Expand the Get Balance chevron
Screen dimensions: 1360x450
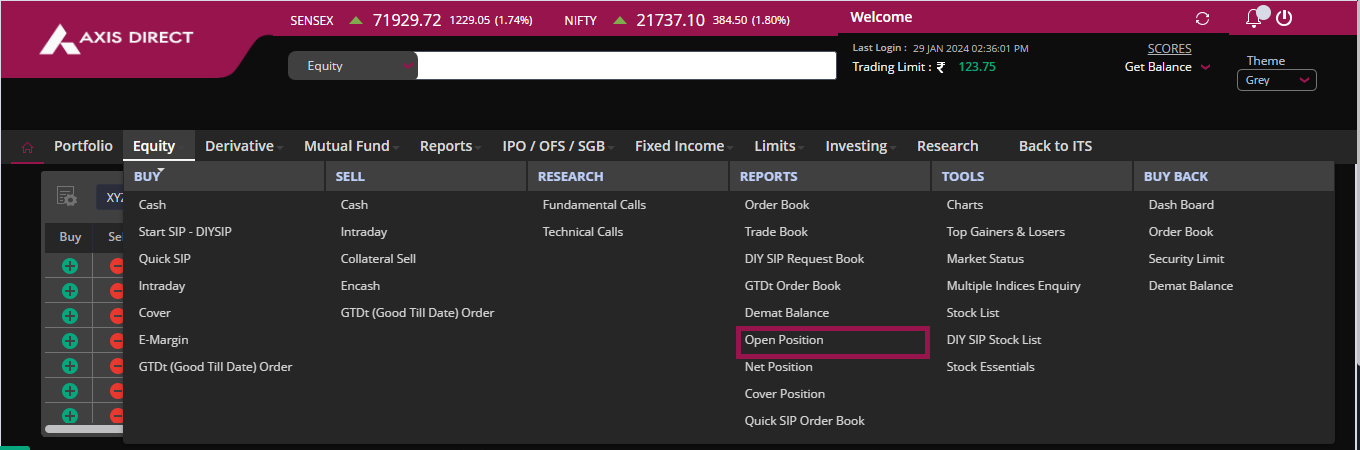[1205, 67]
